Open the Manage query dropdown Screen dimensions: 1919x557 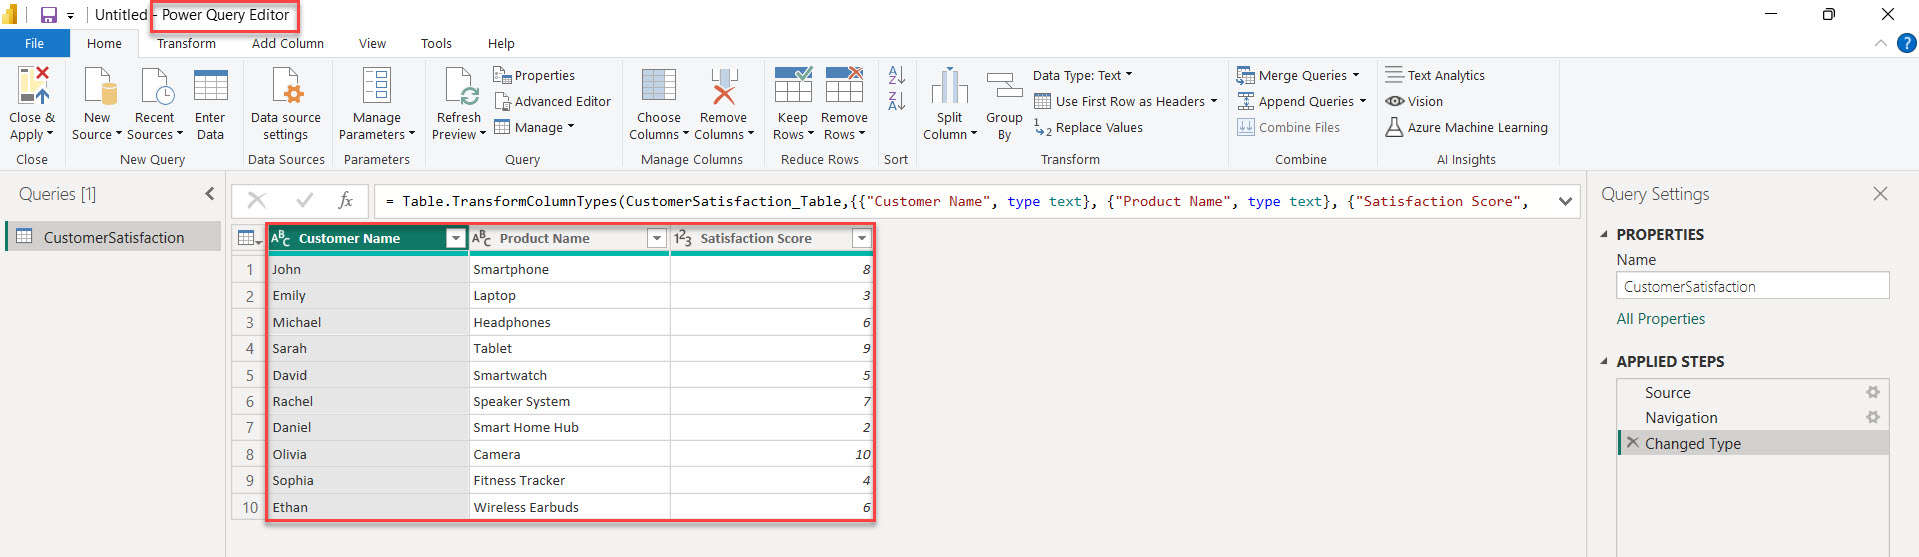[x=535, y=127]
